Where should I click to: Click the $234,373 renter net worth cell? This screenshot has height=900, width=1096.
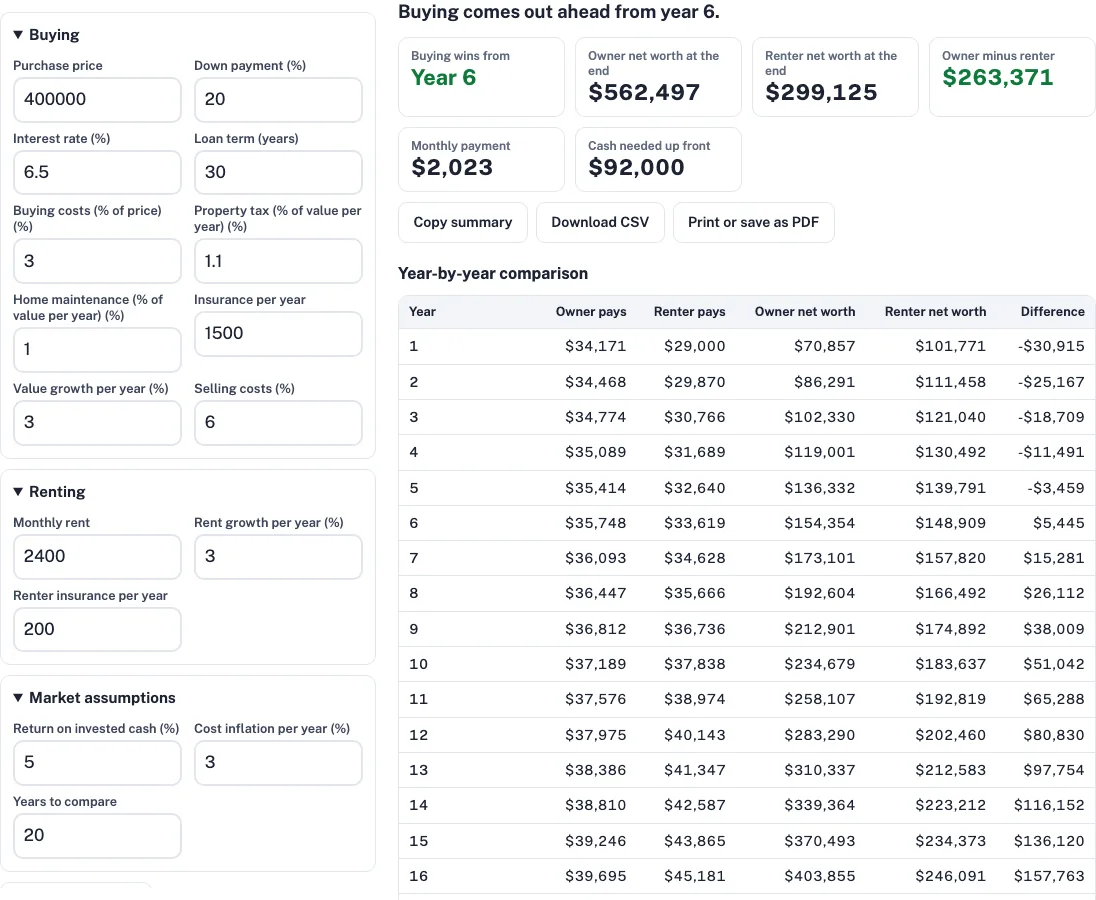click(x=951, y=841)
